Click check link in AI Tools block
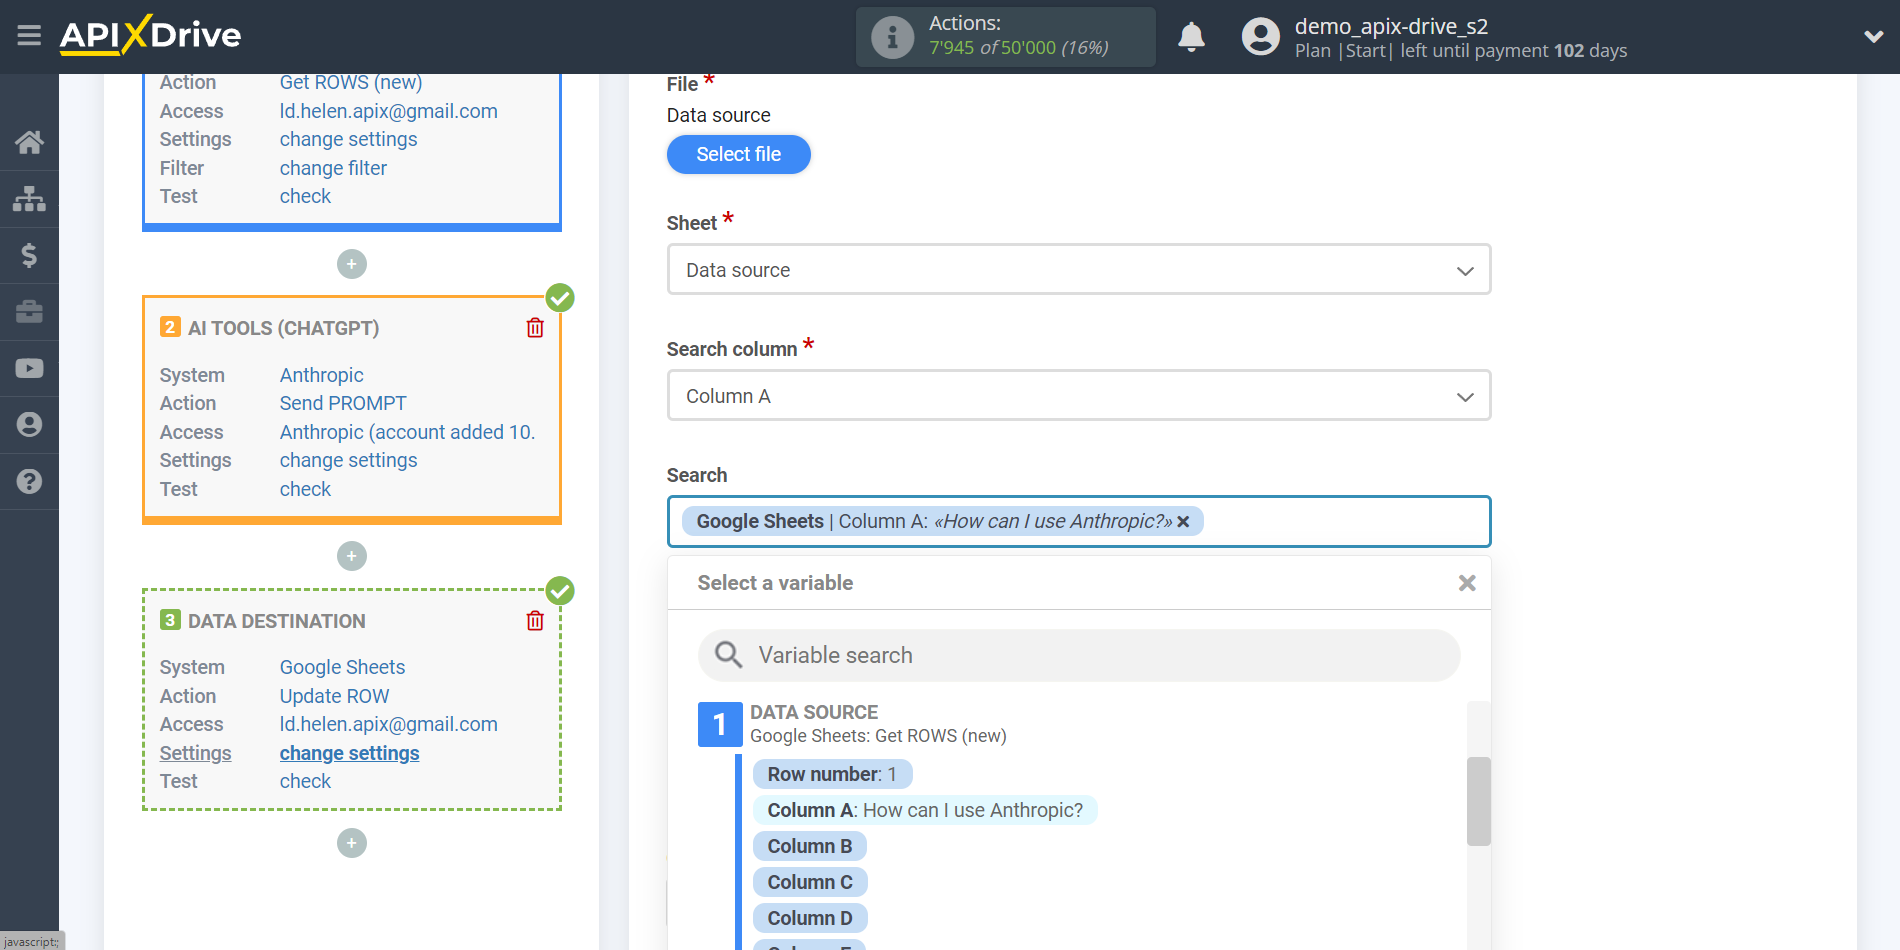The height and width of the screenshot is (950, 1900). coord(305,489)
